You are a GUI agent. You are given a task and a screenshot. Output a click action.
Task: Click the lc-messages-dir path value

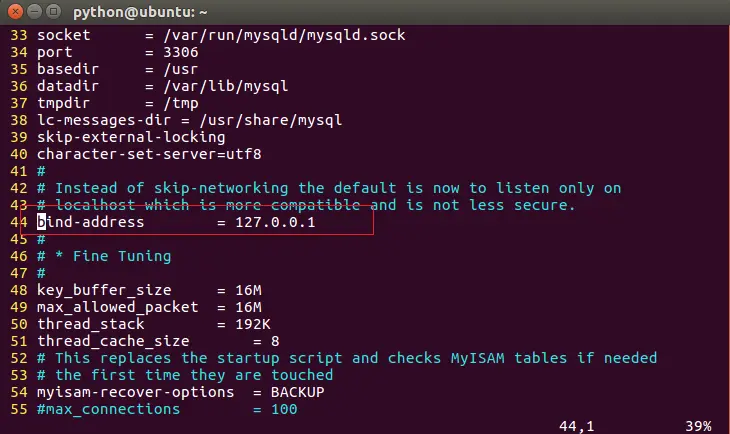(x=271, y=120)
